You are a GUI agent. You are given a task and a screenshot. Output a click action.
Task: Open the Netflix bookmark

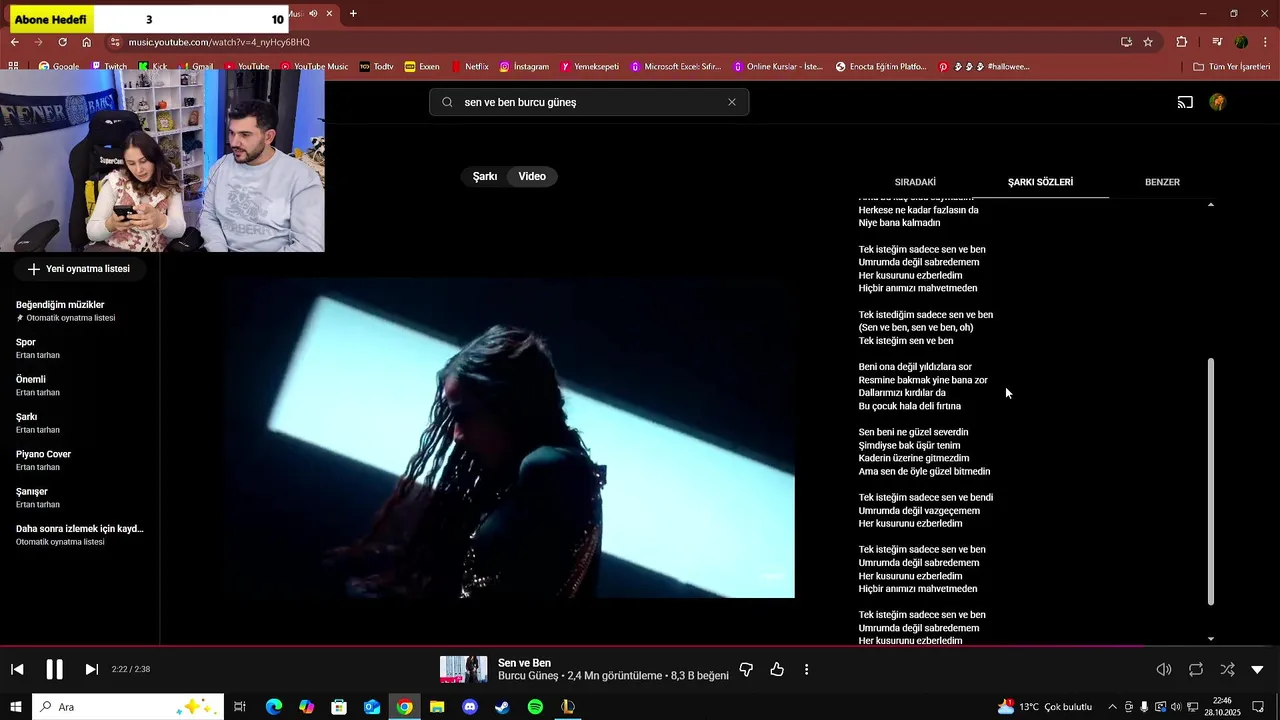[x=470, y=67]
